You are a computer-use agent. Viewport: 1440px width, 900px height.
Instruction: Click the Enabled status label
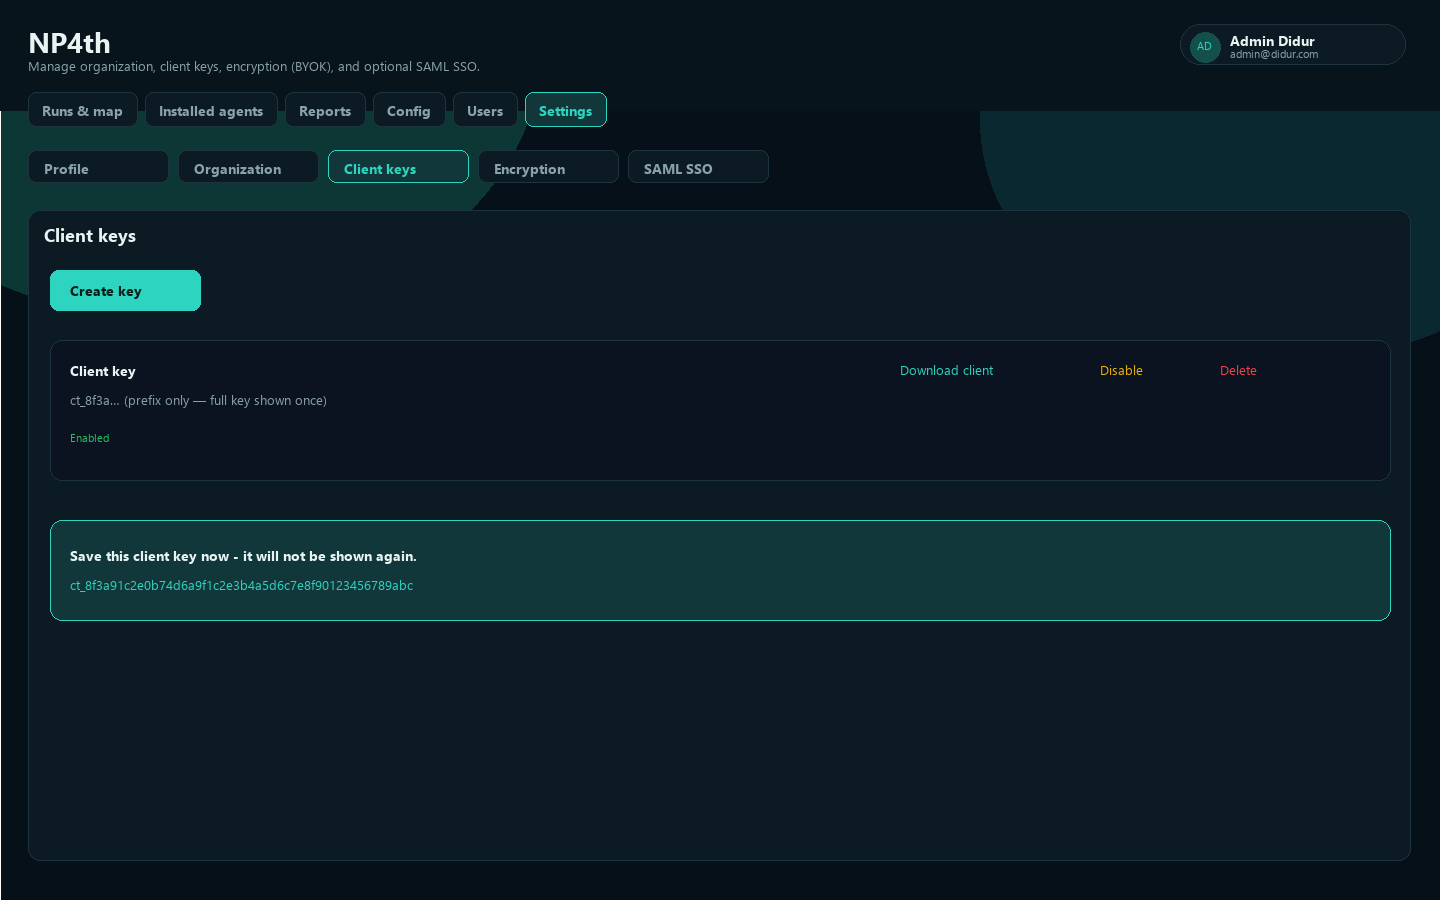(x=90, y=438)
